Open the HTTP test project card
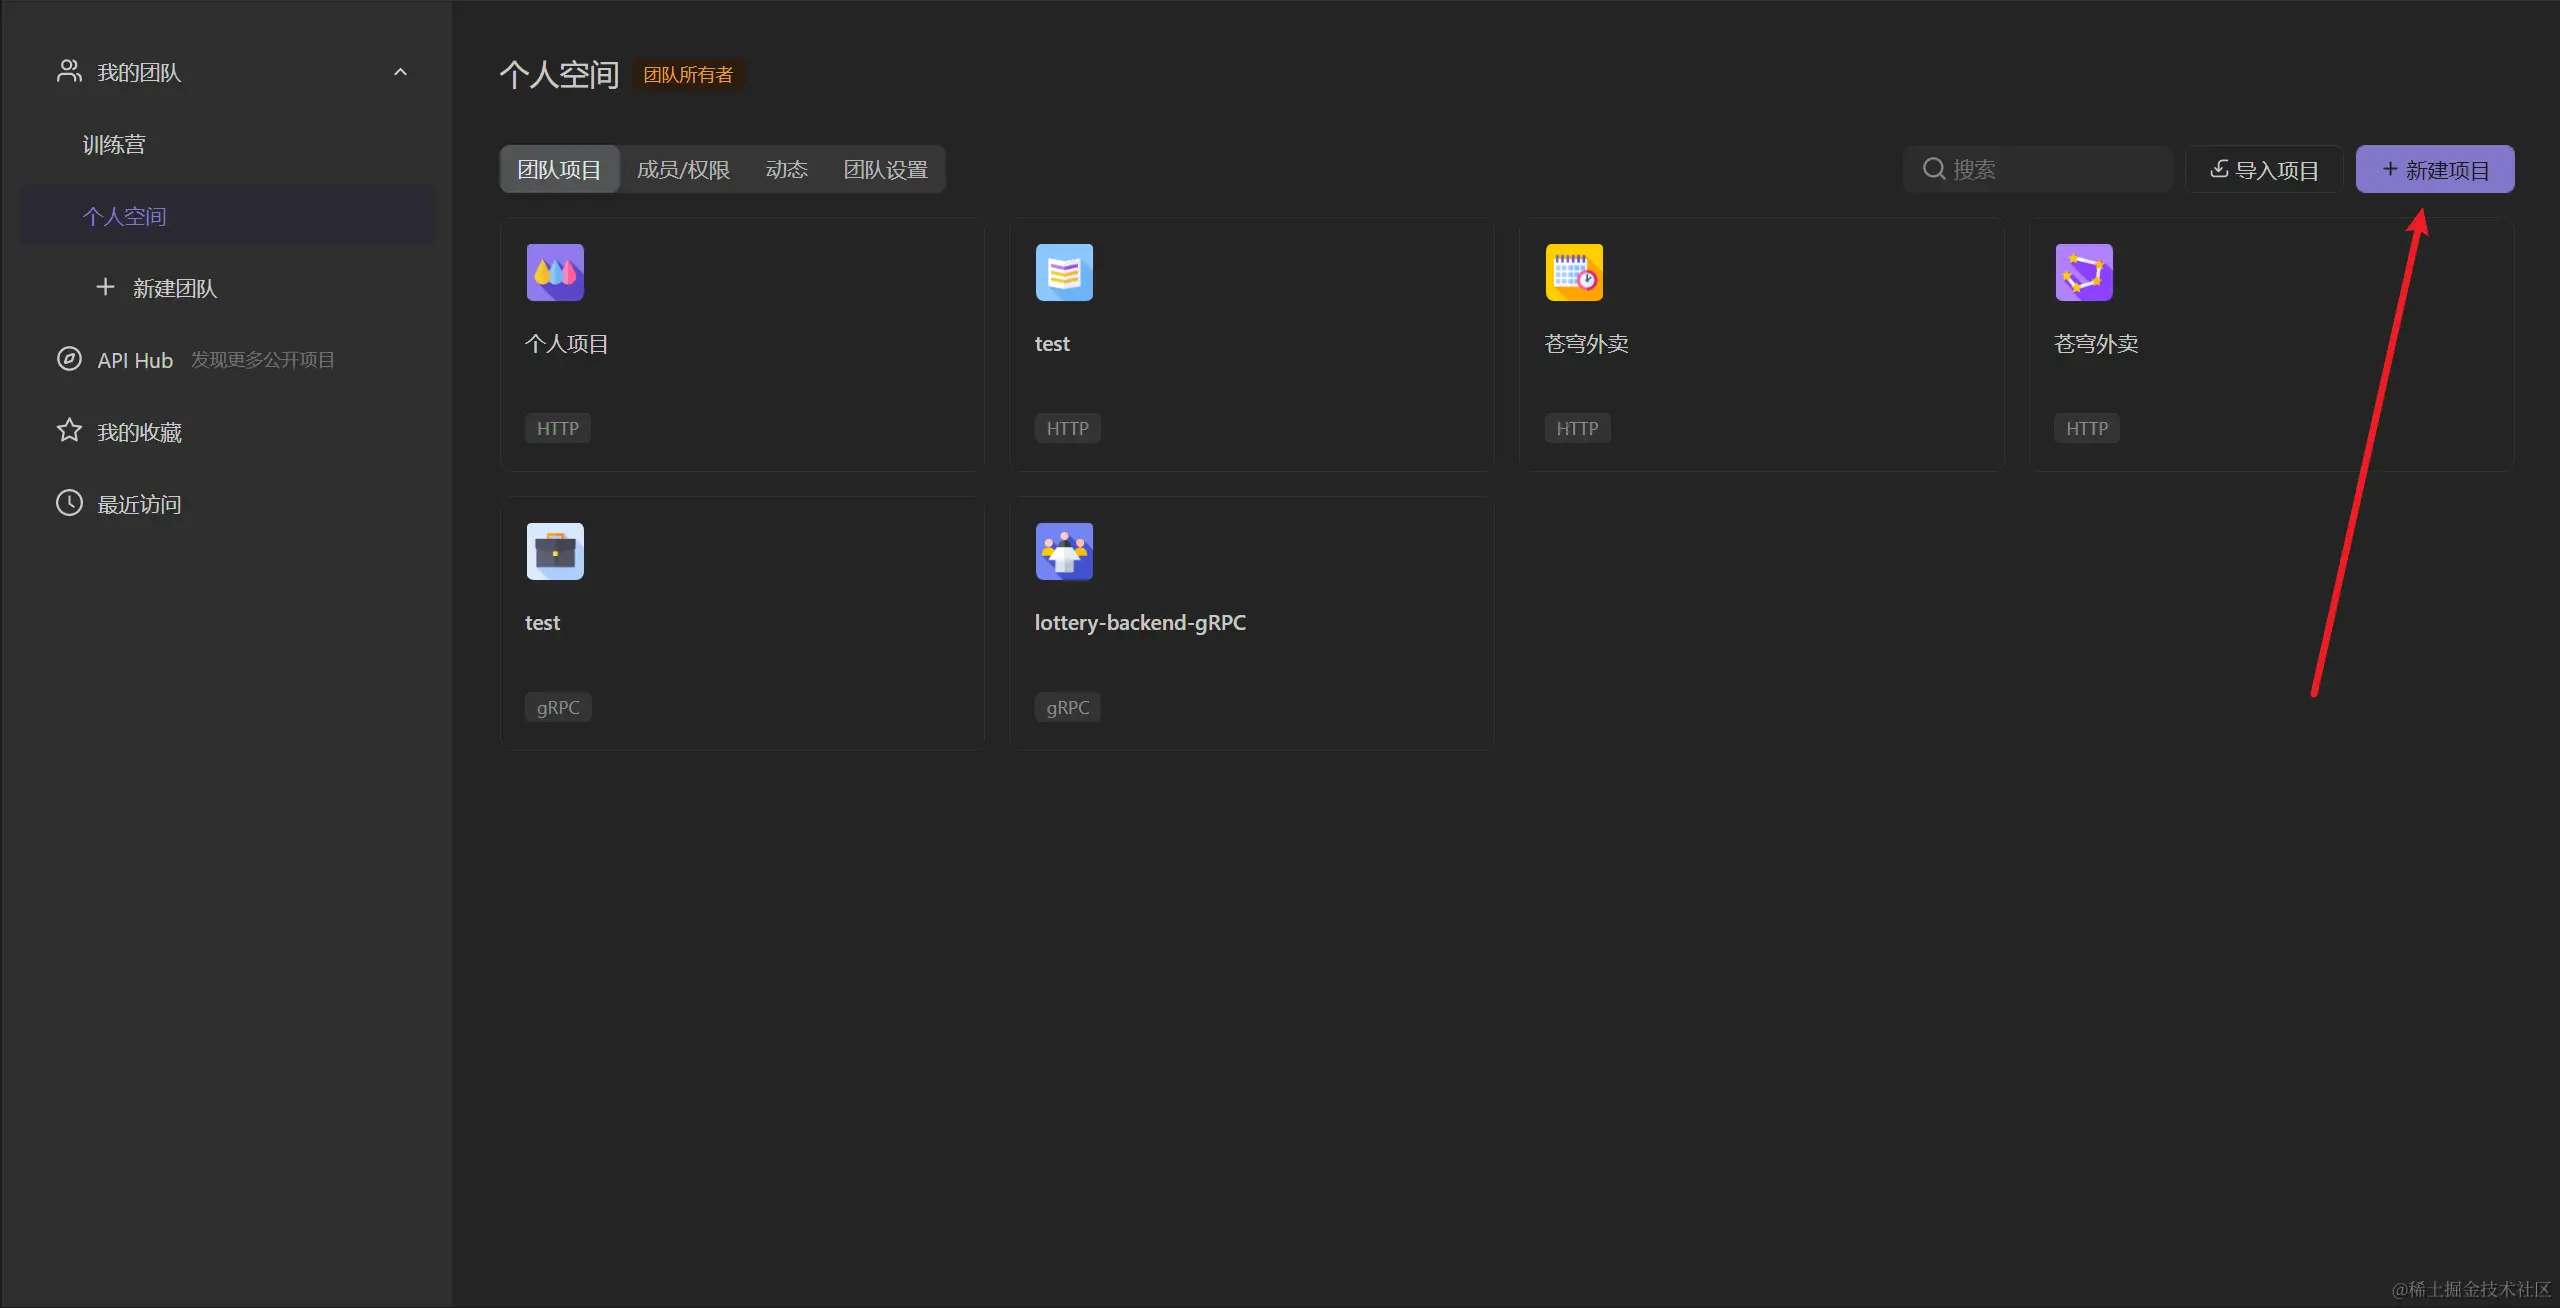This screenshot has height=1308, width=2560. [1250, 345]
